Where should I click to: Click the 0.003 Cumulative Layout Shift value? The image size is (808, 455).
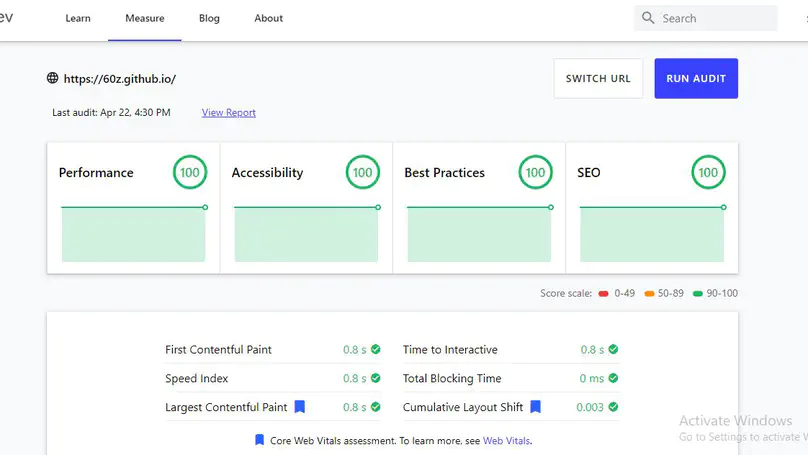pos(590,407)
